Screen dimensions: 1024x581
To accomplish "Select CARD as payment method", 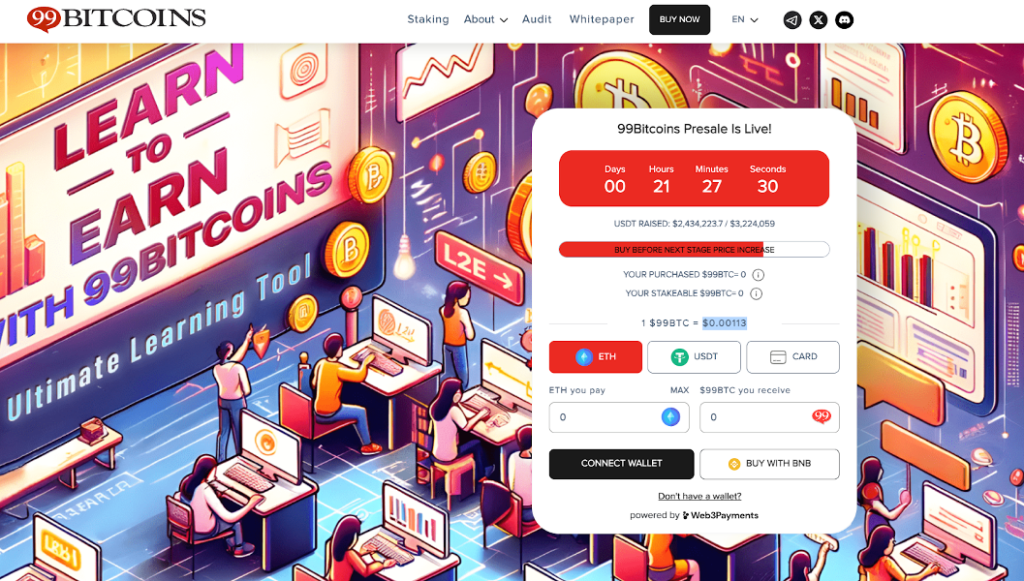I will coord(793,357).
